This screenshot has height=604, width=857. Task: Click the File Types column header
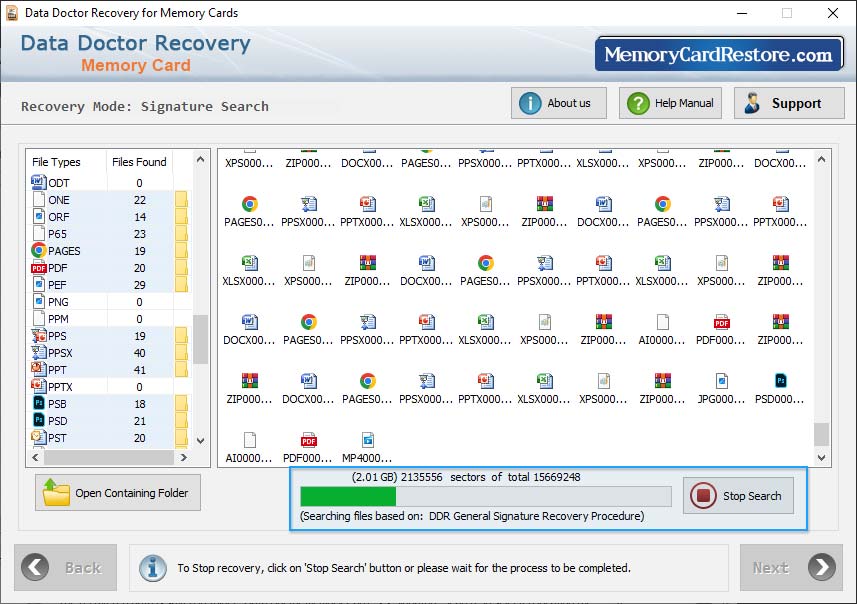coord(56,162)
